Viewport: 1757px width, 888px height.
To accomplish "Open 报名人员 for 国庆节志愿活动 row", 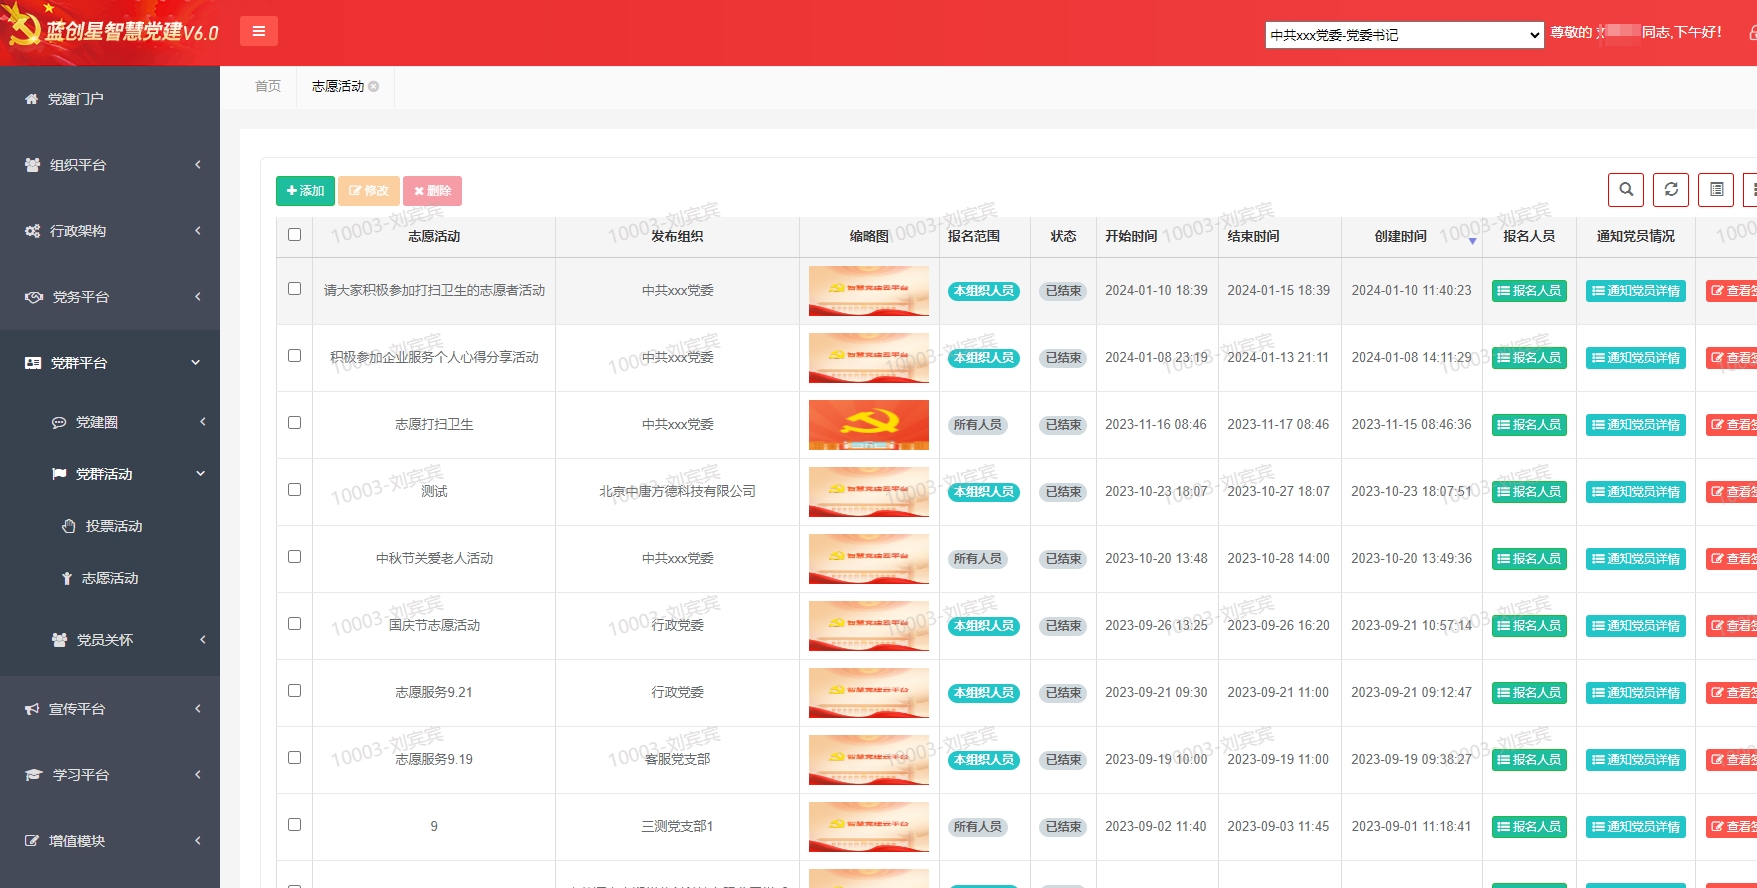I will tap(1529, 626).
